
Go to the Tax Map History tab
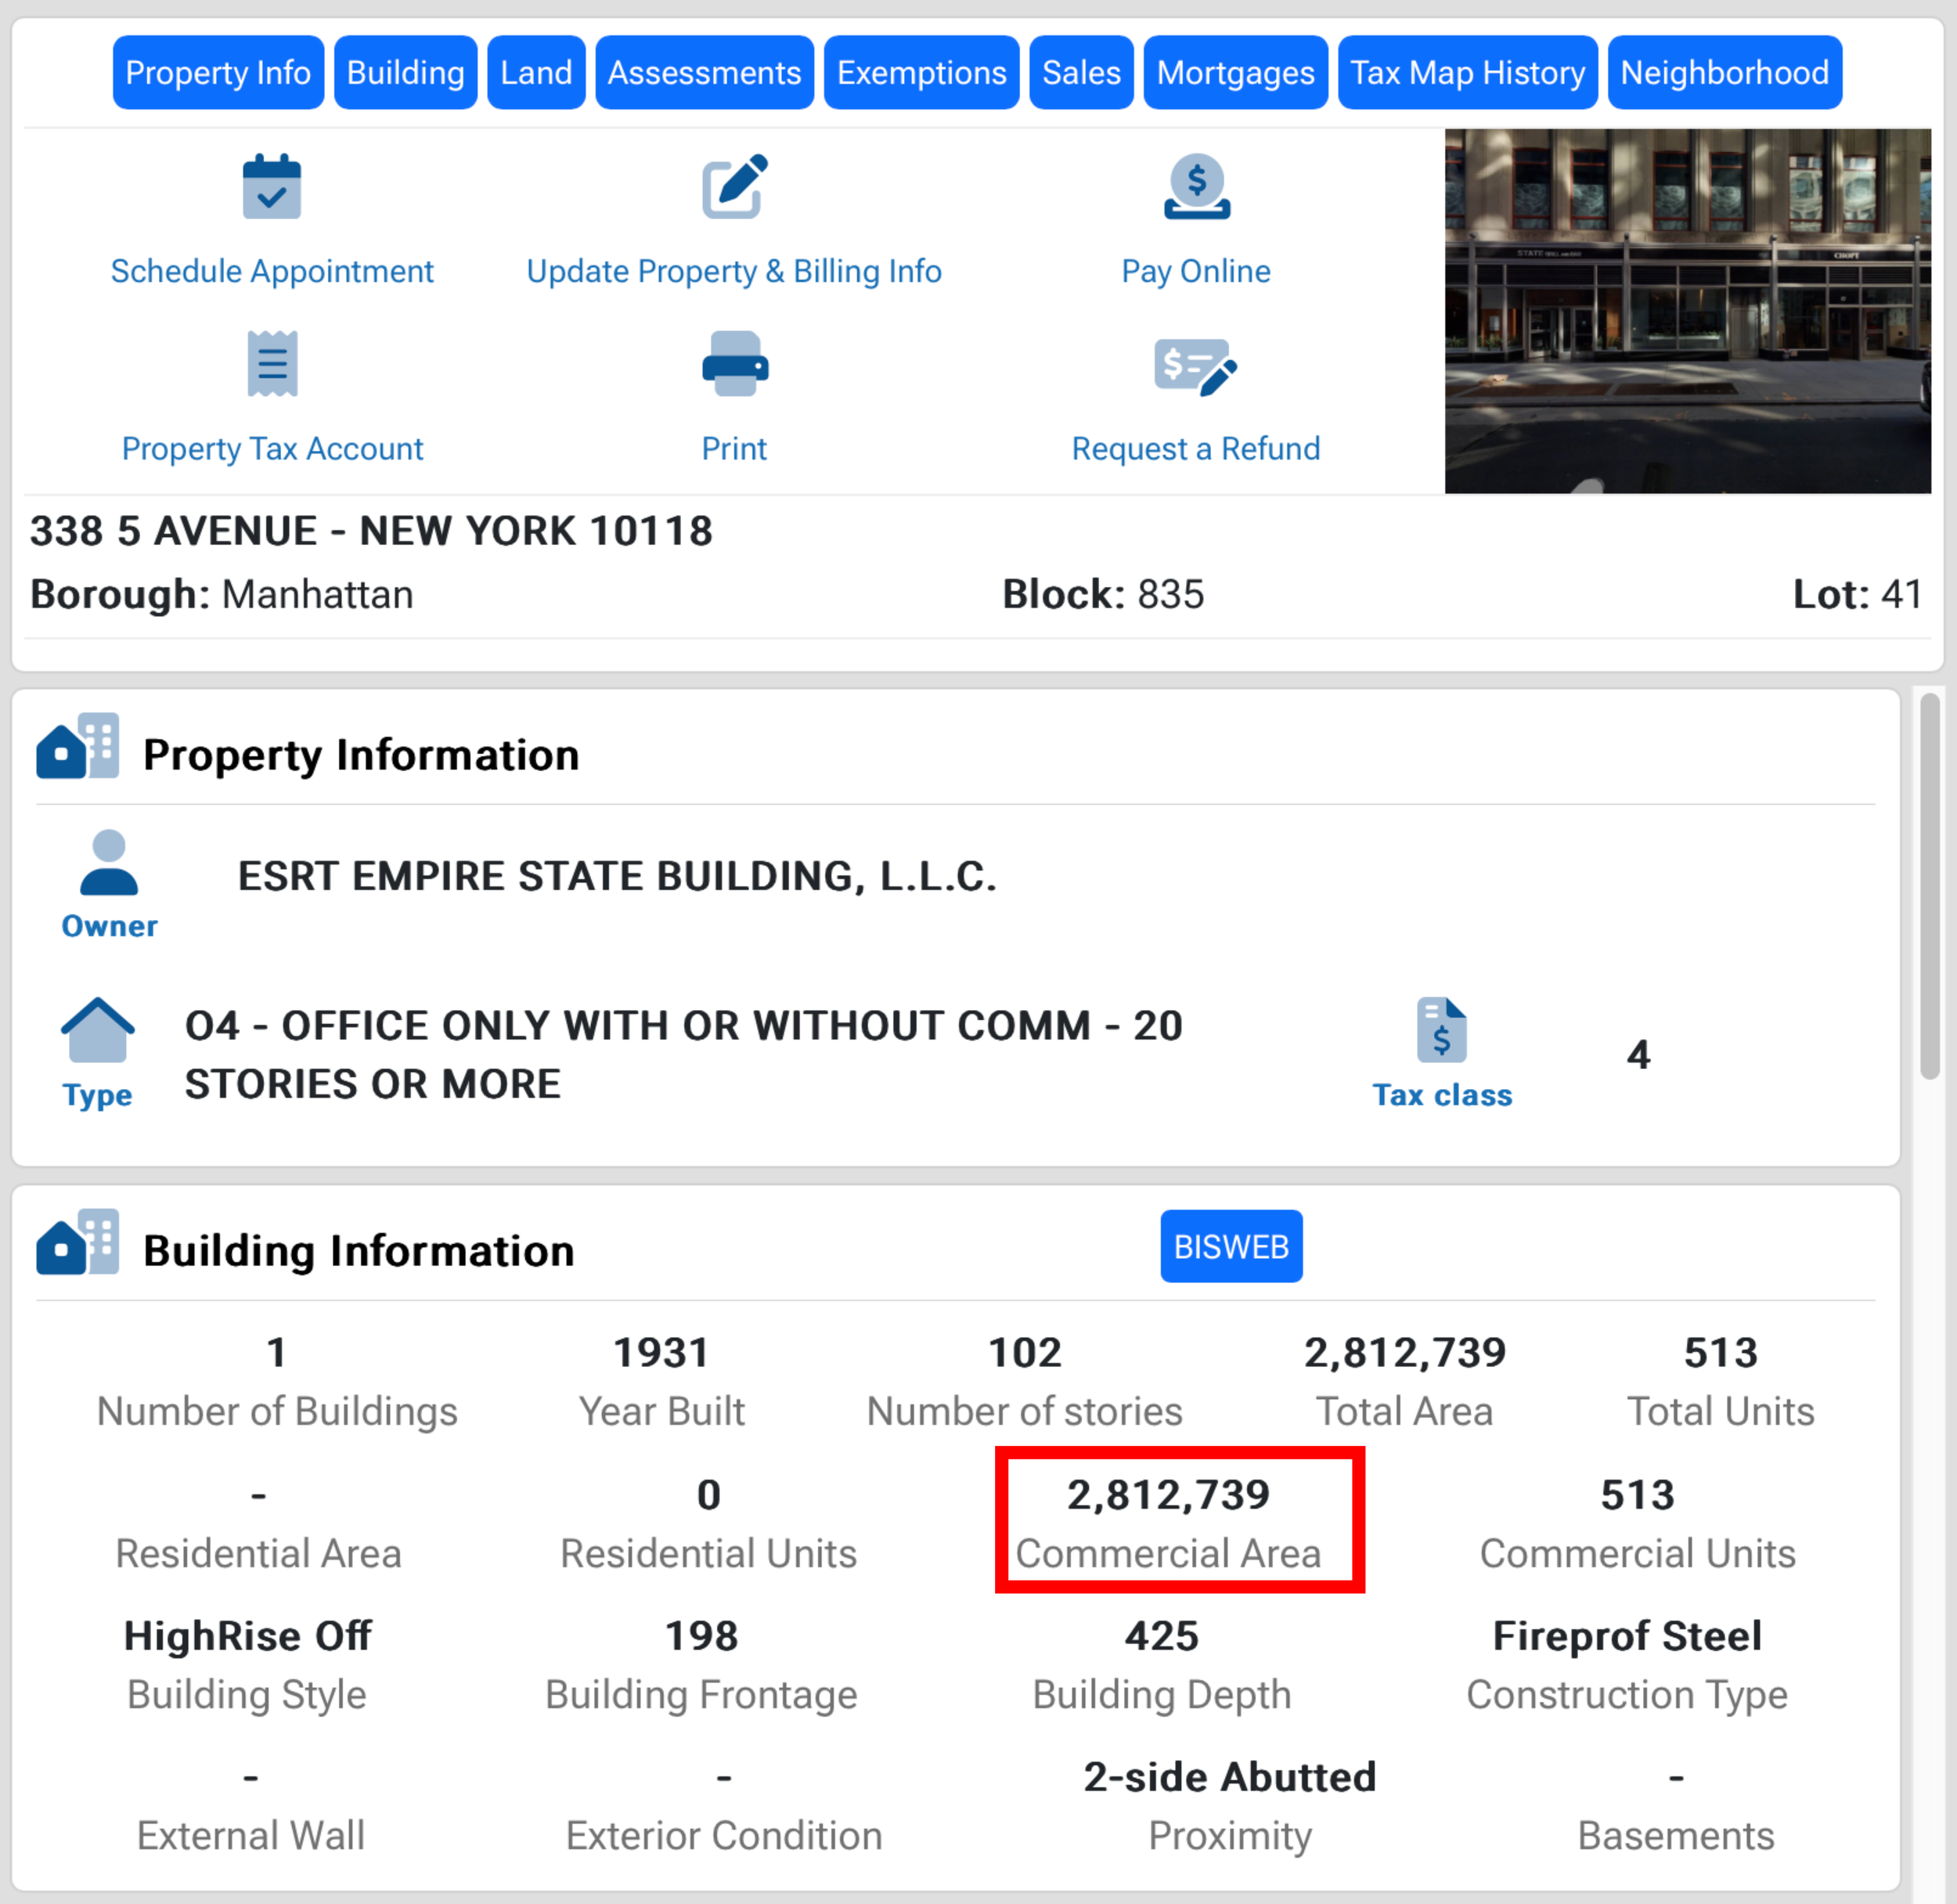pos(1467,73)
